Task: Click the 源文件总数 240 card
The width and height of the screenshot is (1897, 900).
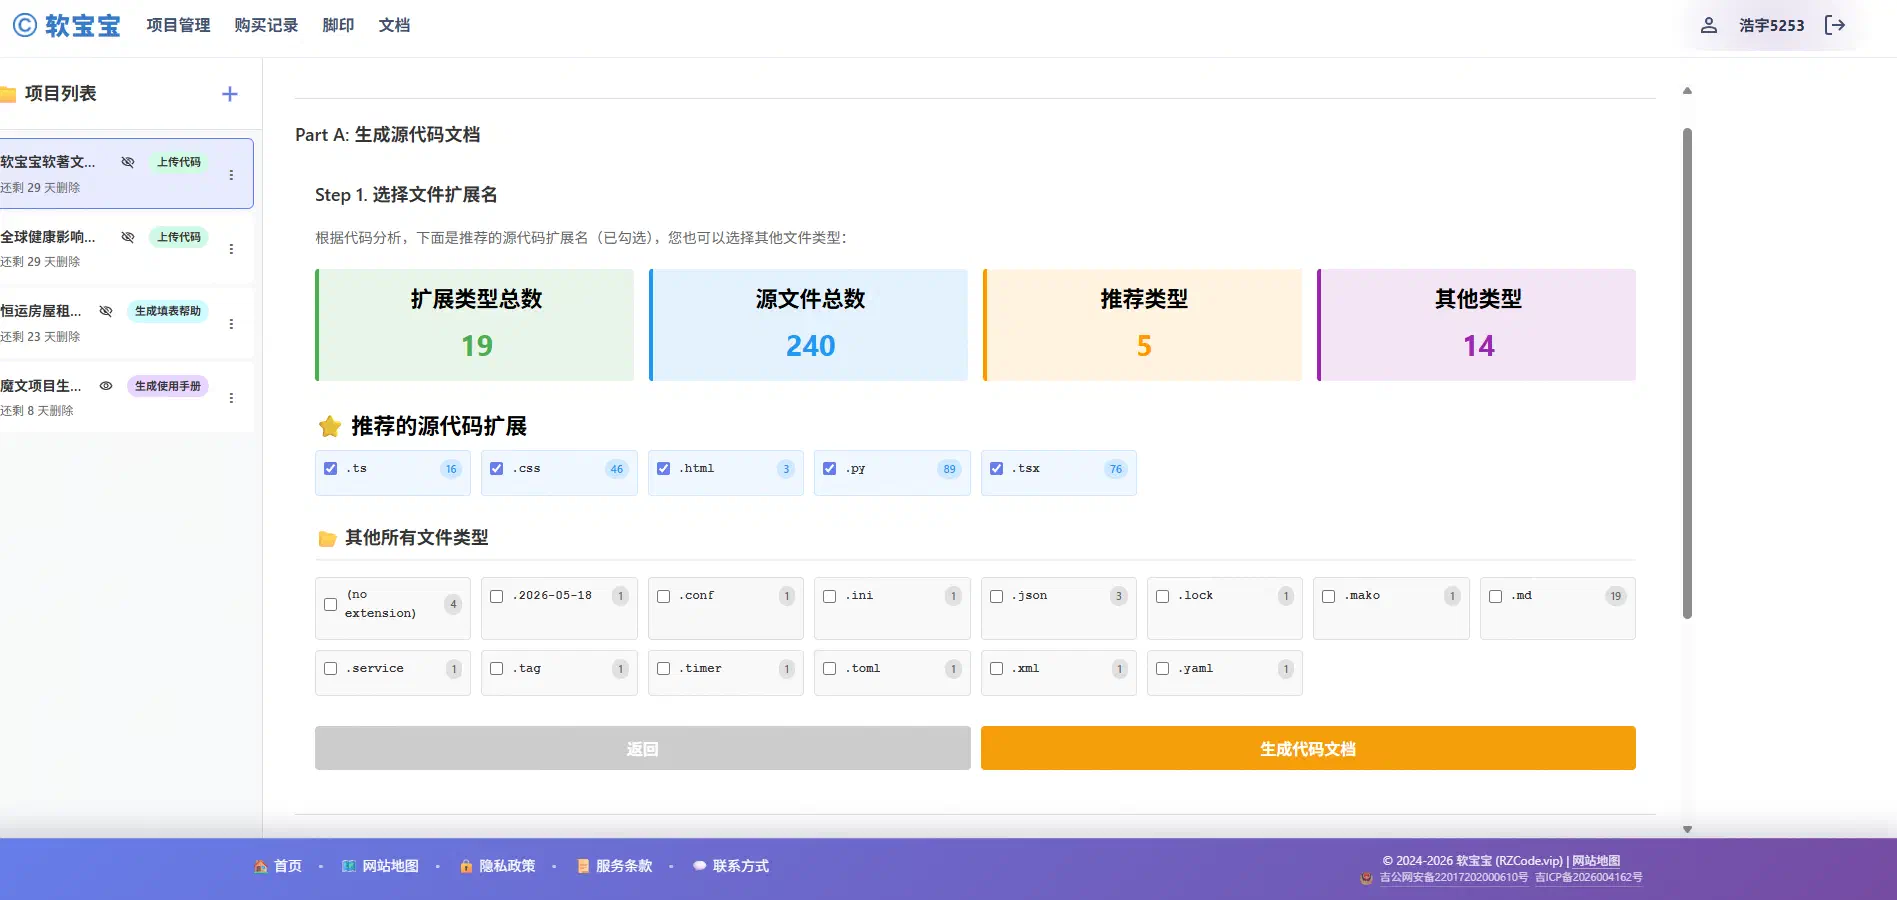Action: click(x=809, y=325)
